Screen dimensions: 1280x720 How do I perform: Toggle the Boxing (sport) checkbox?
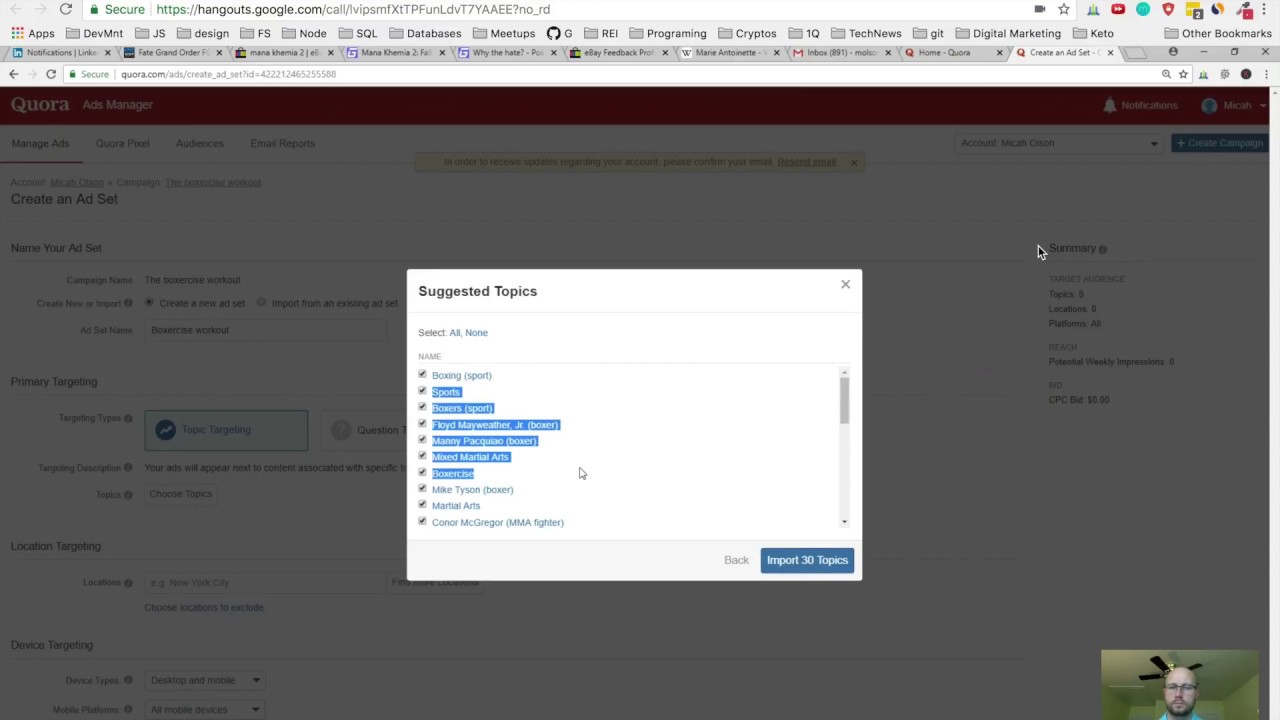coord(422,375)
